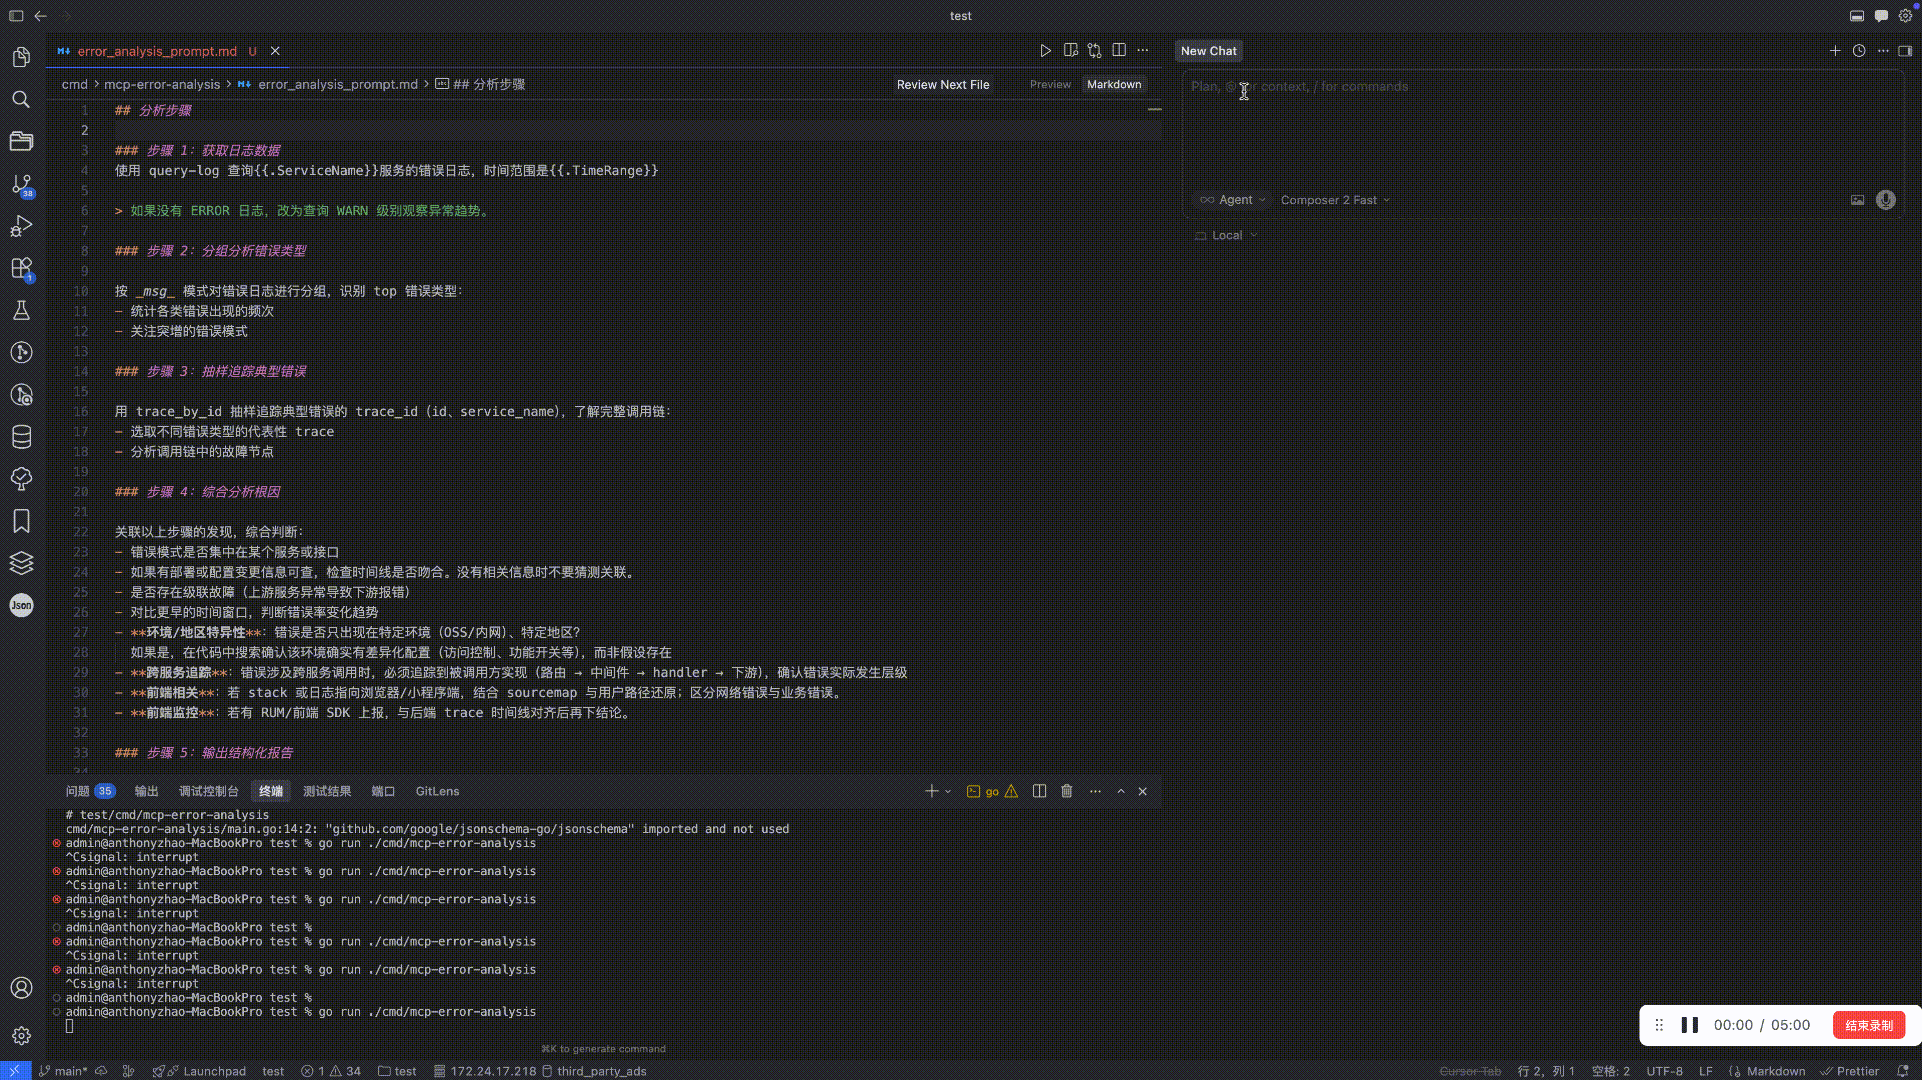Open Manage gear icon at bottom left
This screenshot has height=1080, width=1922.
[x=21, y=1036]
